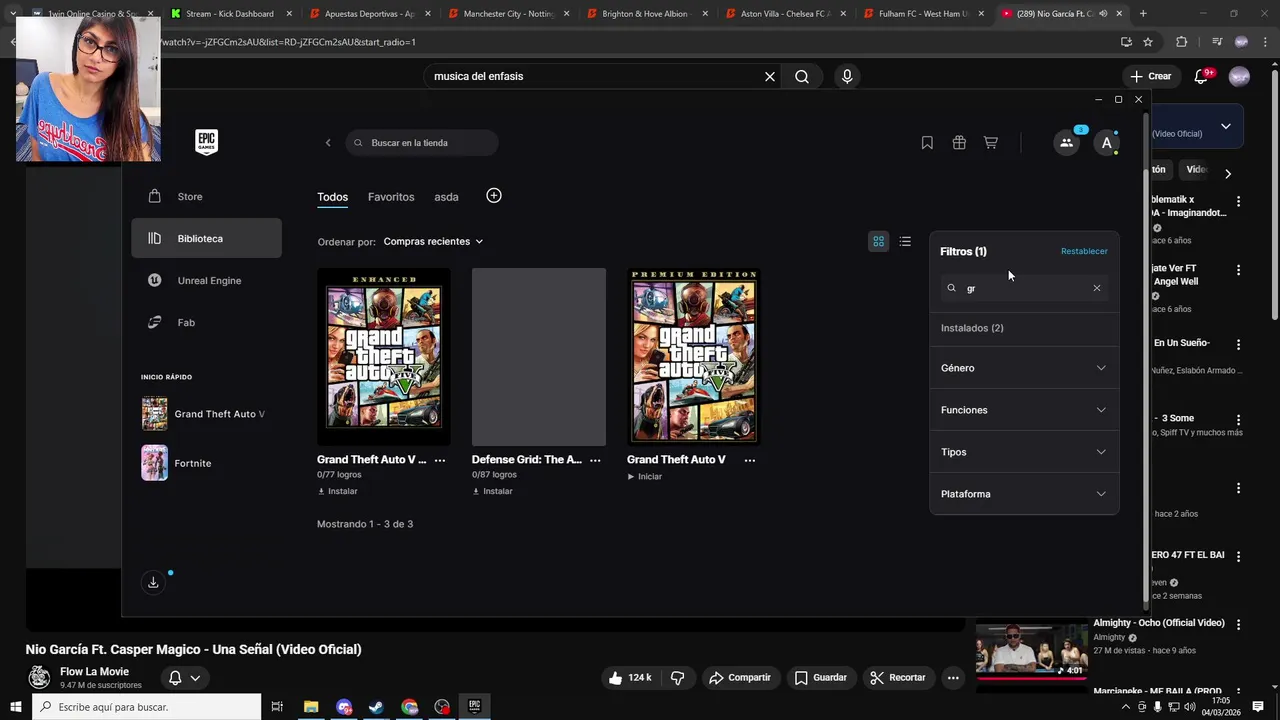1280x720 pixels.
Task: Switch library to list view
Action: tap(905, 241)
